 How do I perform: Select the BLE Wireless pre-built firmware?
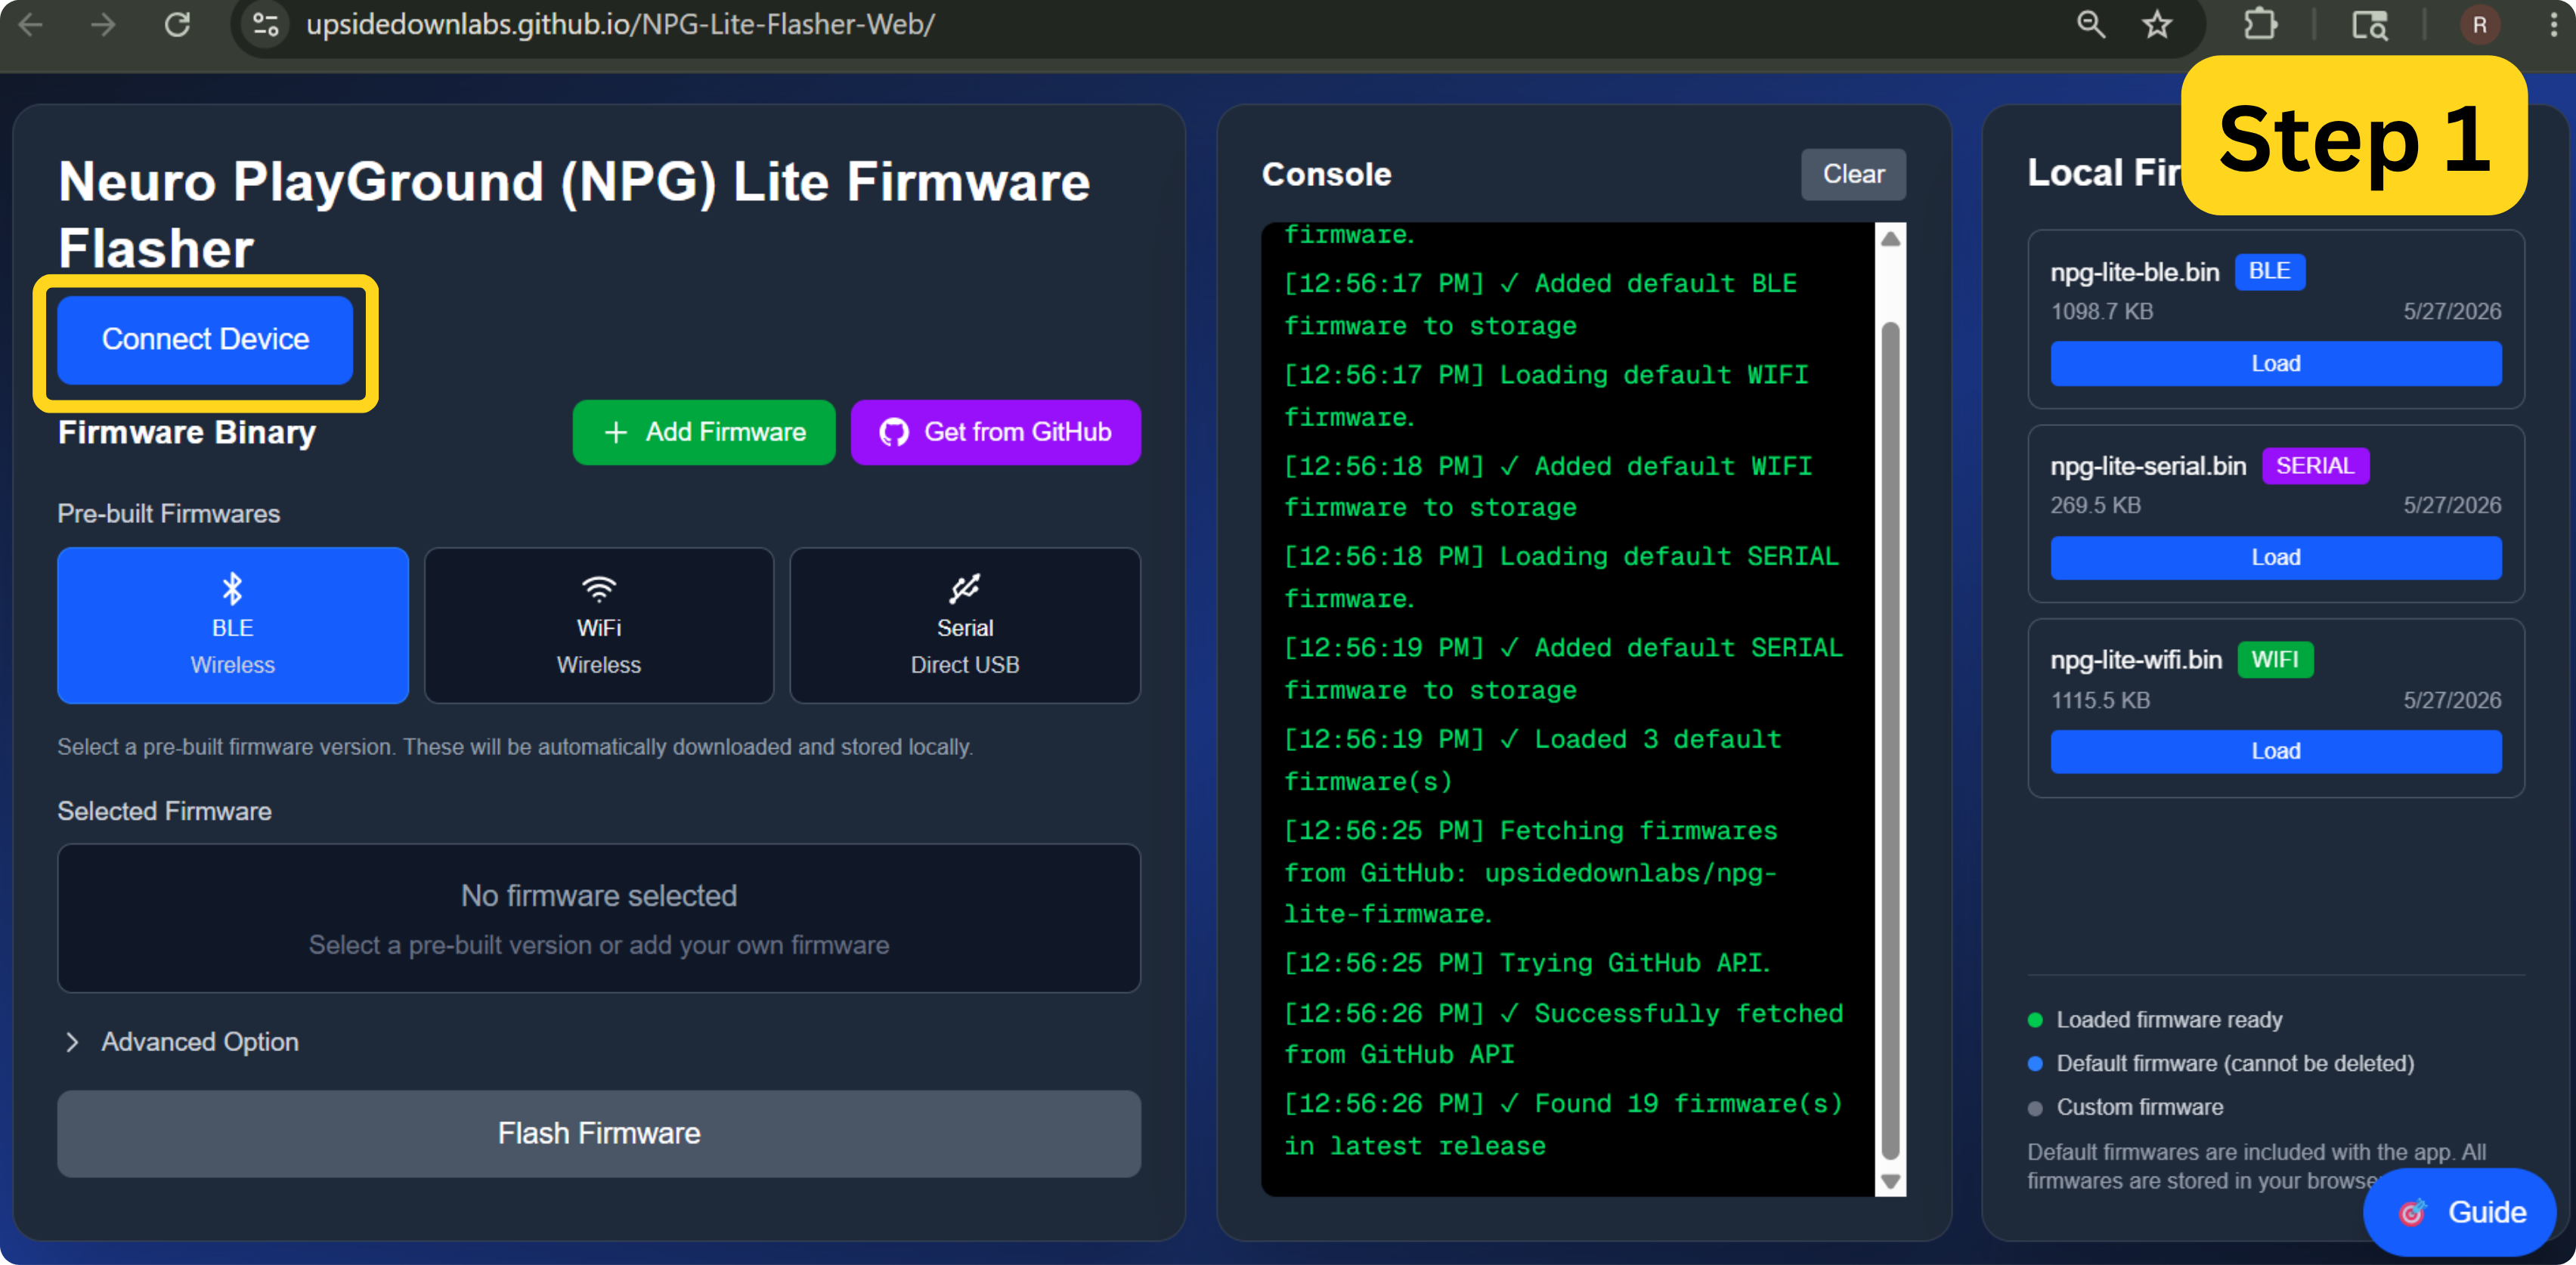click(x=233, y=625)
